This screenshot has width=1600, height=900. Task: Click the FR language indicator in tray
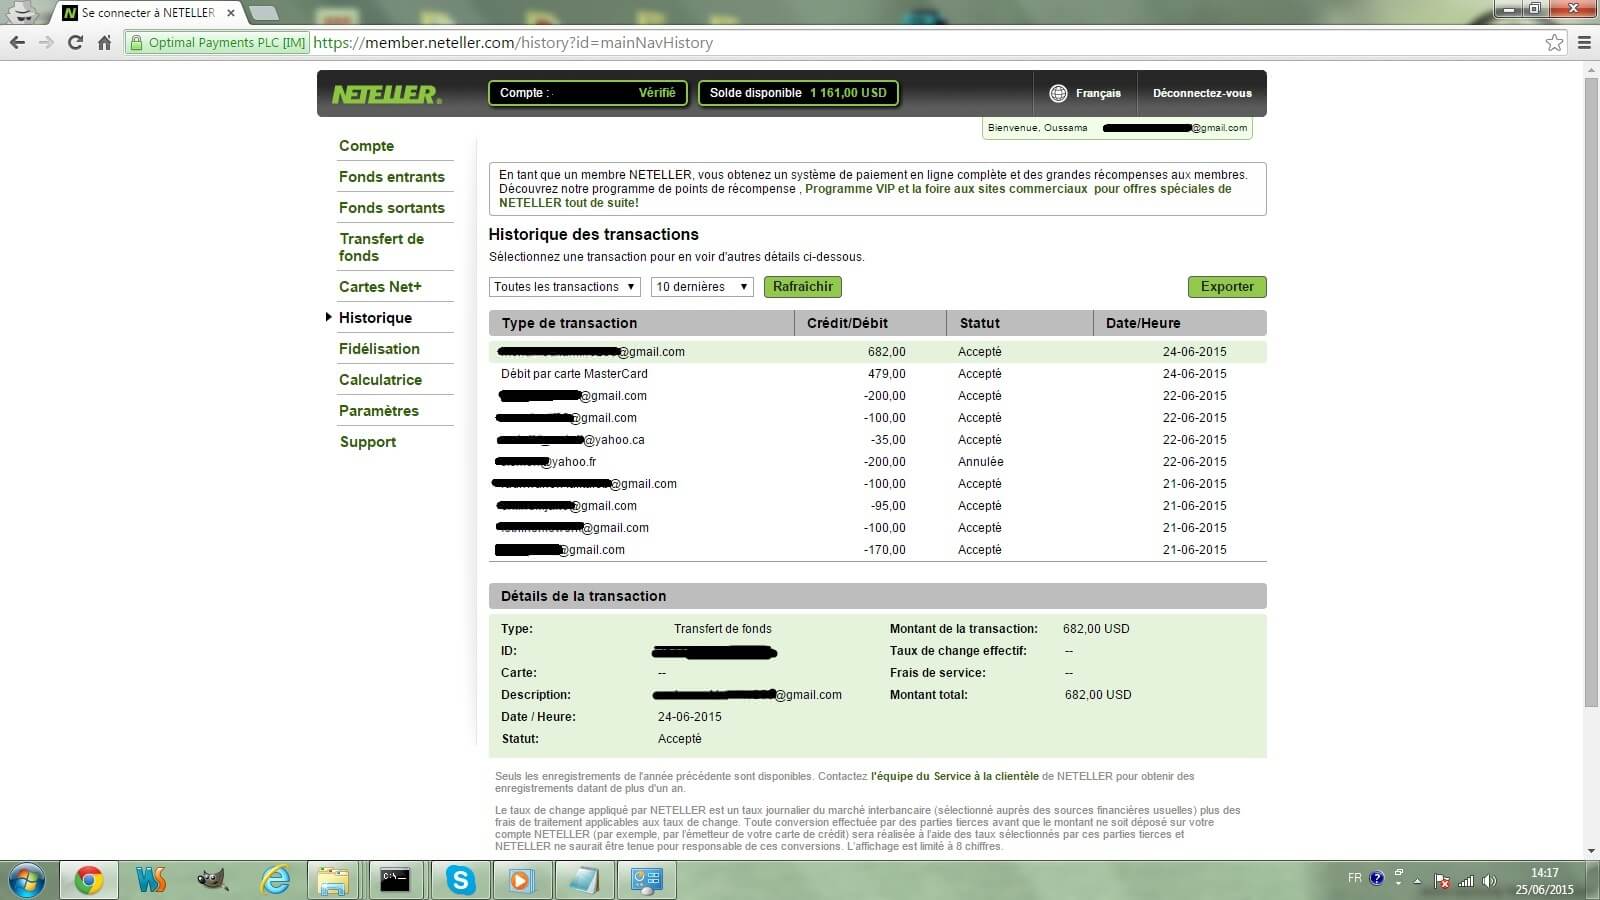[x=1355, y=878]
